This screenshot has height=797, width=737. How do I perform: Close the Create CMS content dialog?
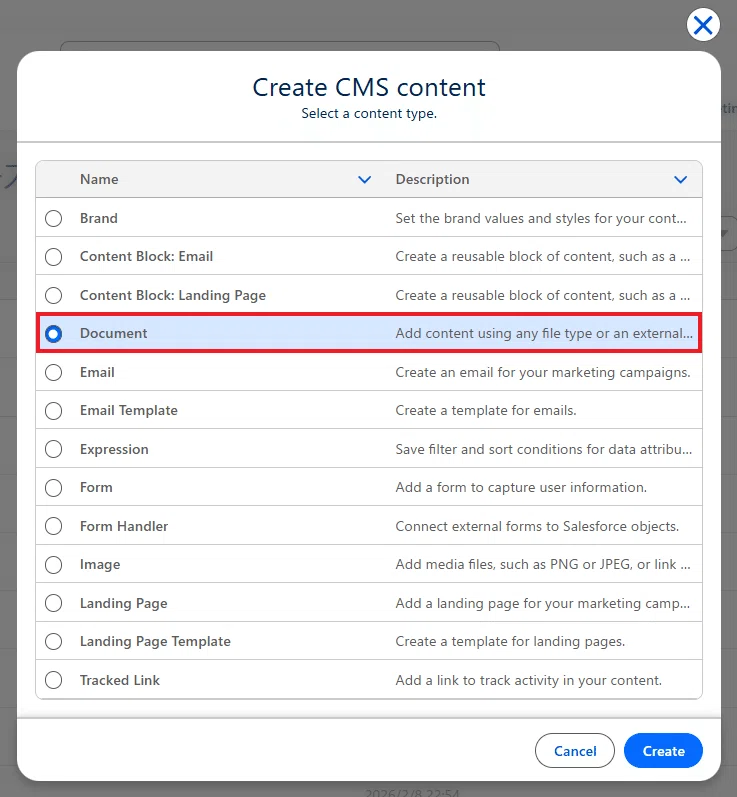point(703,24)
